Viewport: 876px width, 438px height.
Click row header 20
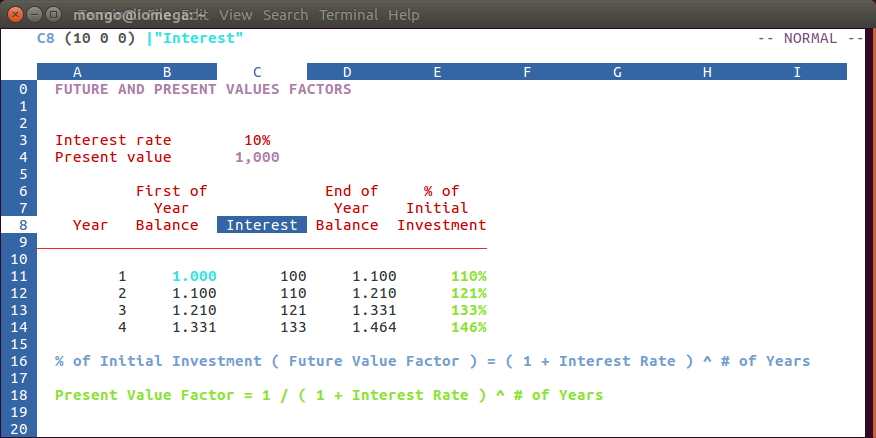[x=19, y=429]
